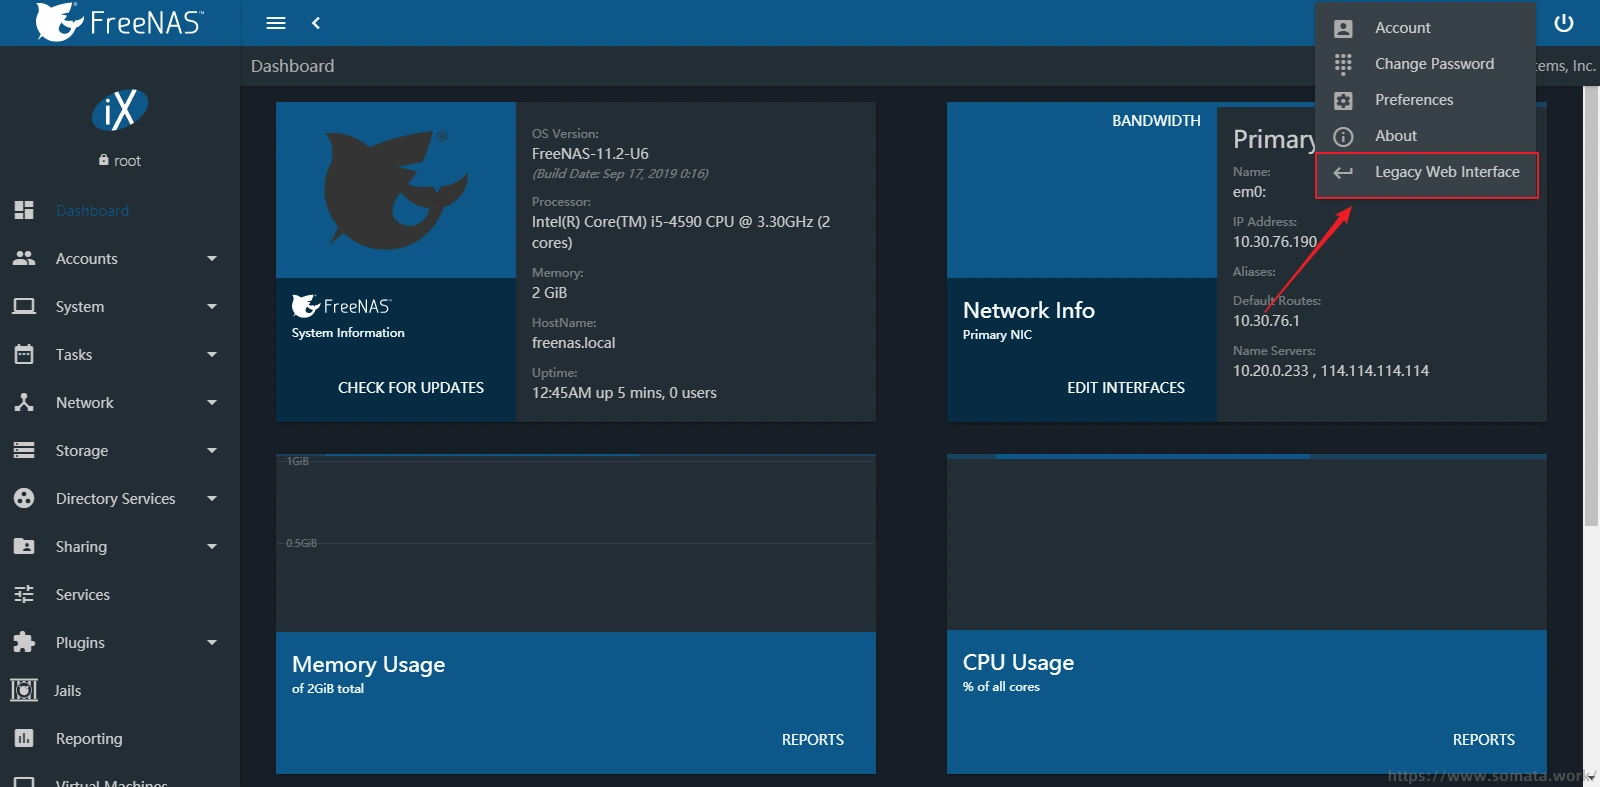Viewport: 1600px width, 787px height.
Task: Click the iX Systems logo
Action: [120, 110]
